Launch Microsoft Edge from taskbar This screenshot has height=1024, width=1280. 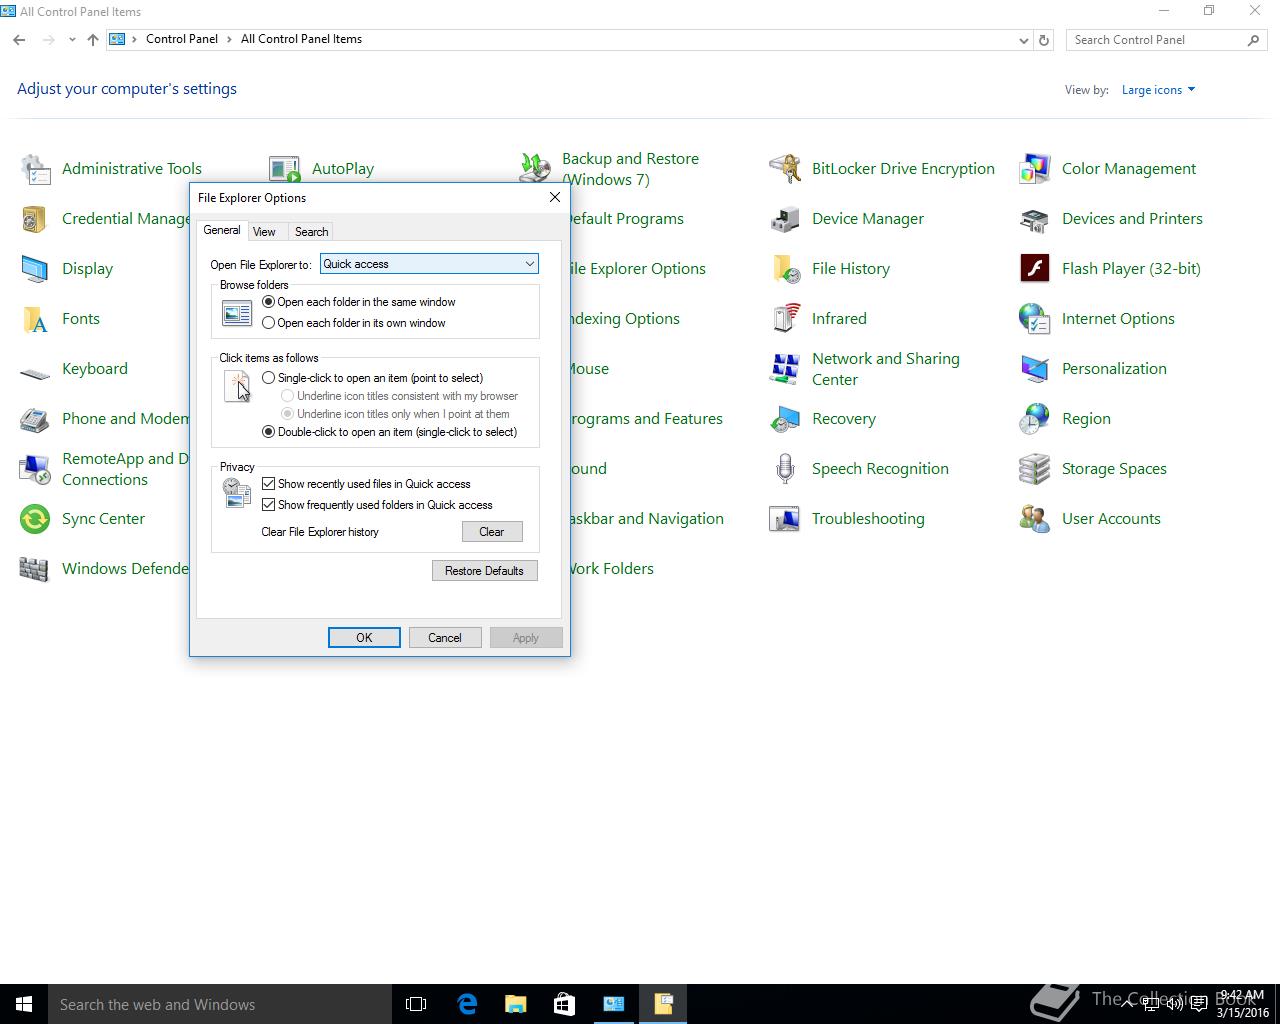coord(466,1004)
